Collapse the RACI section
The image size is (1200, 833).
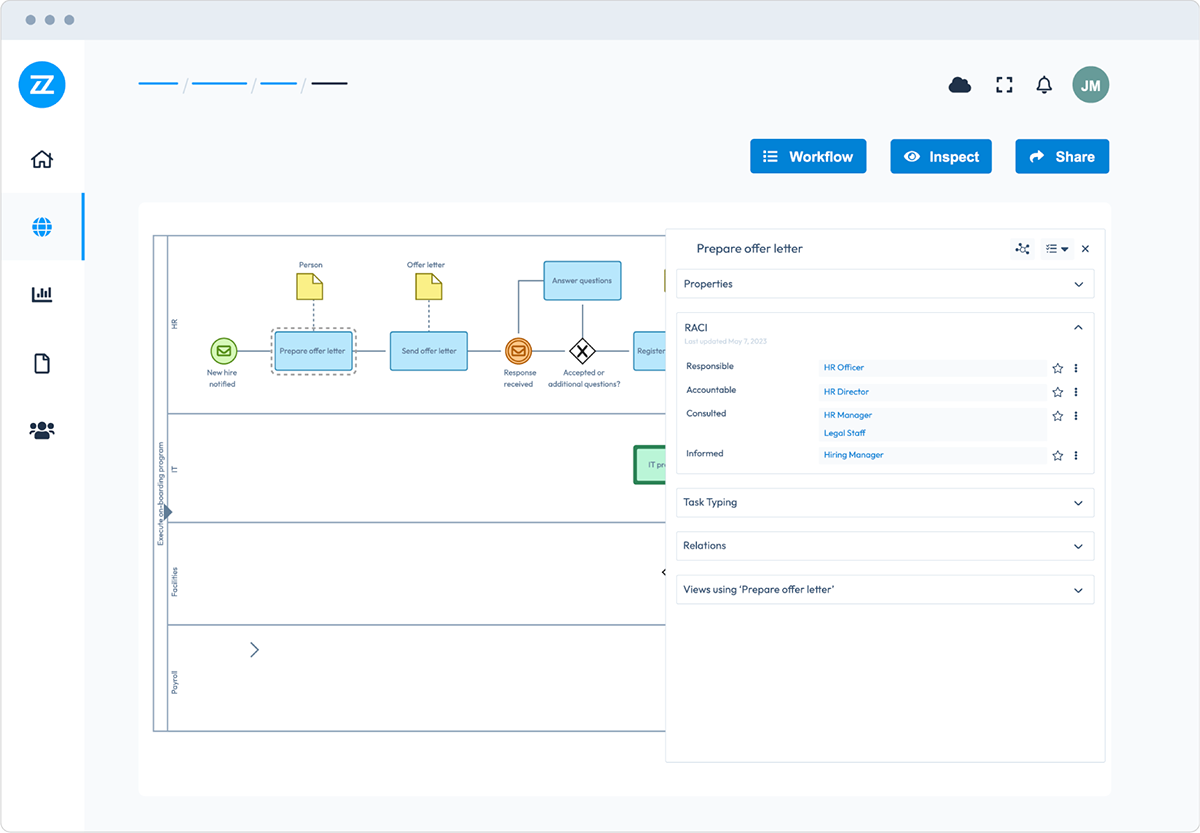tap(1078, 327)
